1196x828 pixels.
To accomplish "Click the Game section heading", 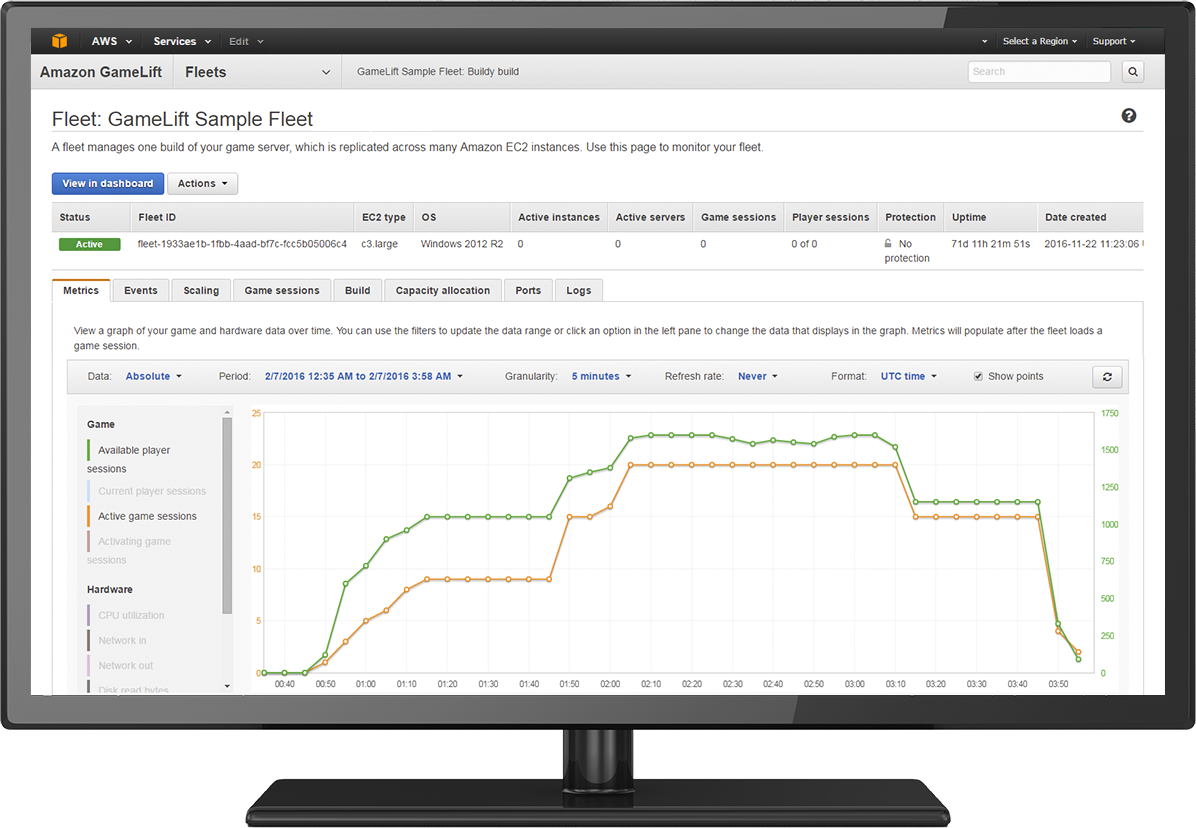I will click(x=101, y=424).
